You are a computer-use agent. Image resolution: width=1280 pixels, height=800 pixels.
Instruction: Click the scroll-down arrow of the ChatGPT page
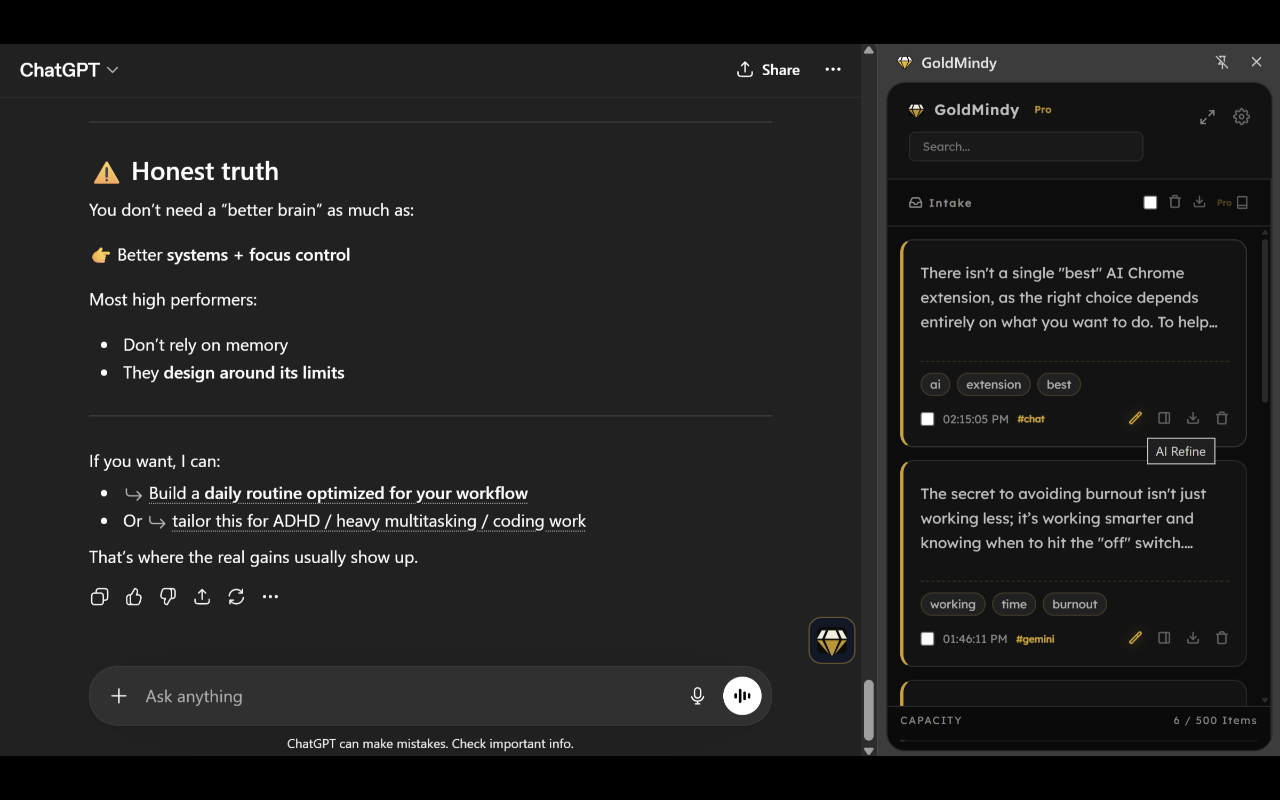[869, 750]
